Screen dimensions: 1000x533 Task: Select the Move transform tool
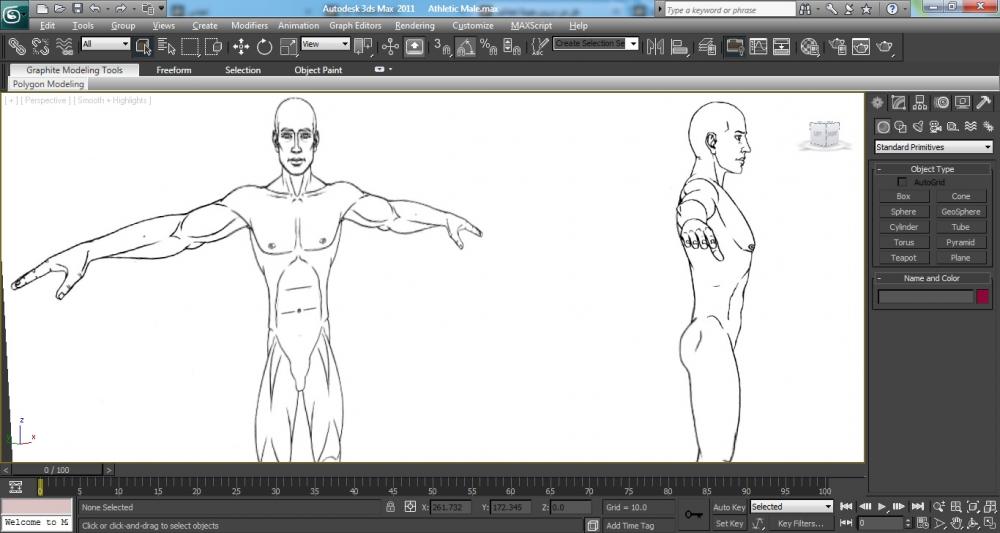click(241, 46)
